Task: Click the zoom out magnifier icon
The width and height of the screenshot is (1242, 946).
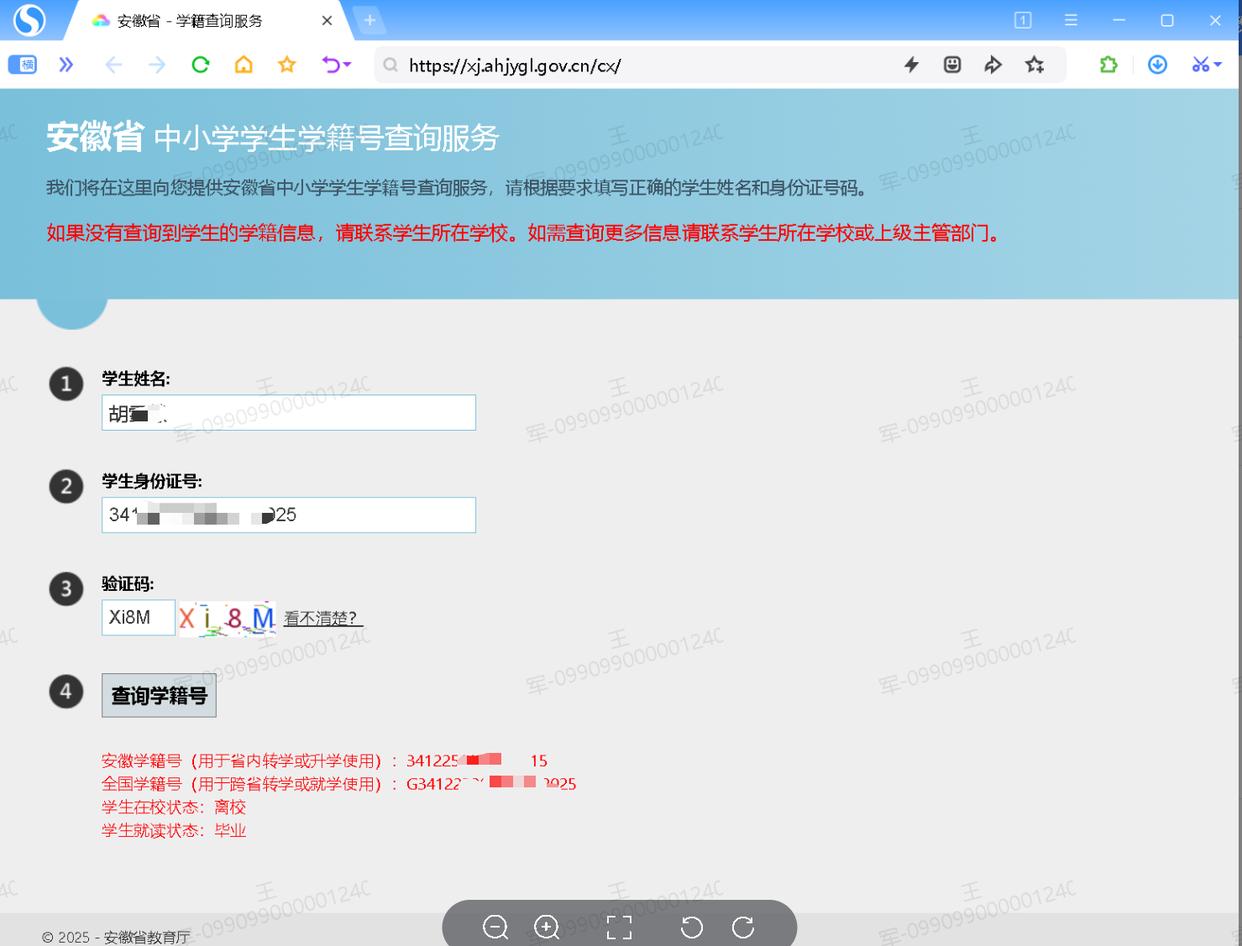Action: point(495,927)
